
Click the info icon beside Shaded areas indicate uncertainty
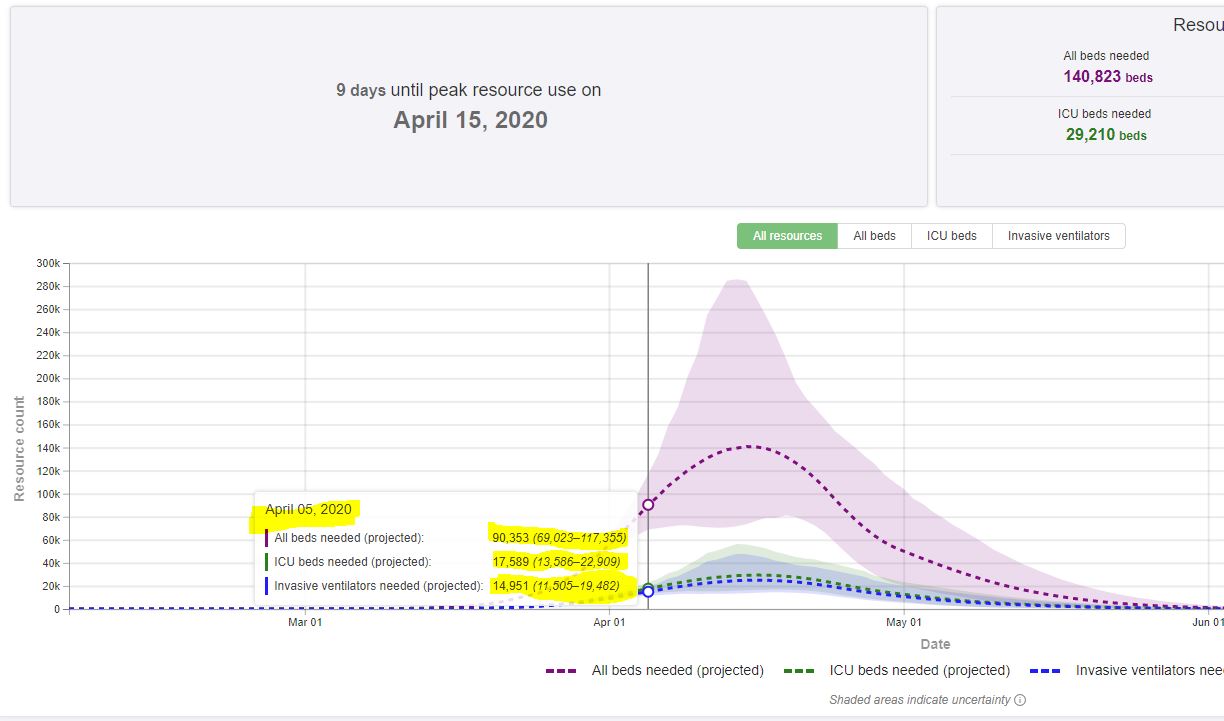1020,700
